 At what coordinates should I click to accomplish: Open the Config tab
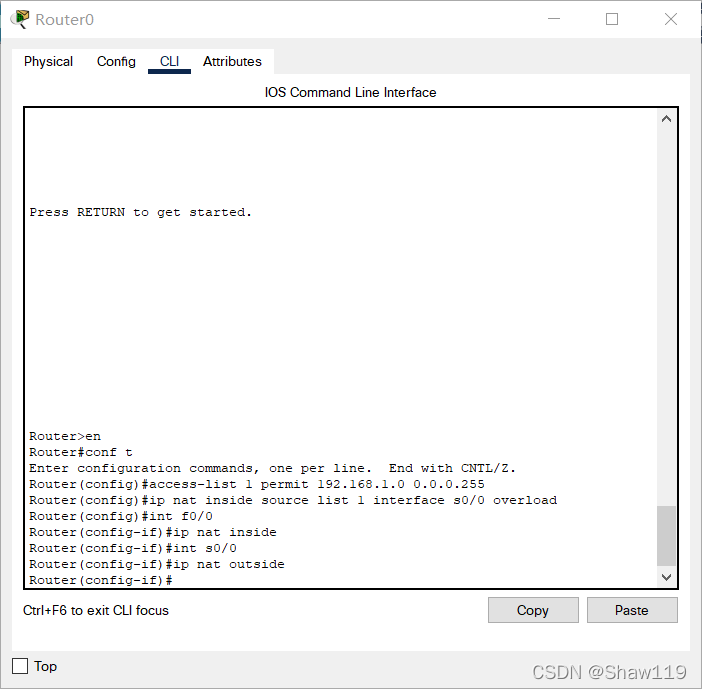pyautogui.click(x=116, y=61)
